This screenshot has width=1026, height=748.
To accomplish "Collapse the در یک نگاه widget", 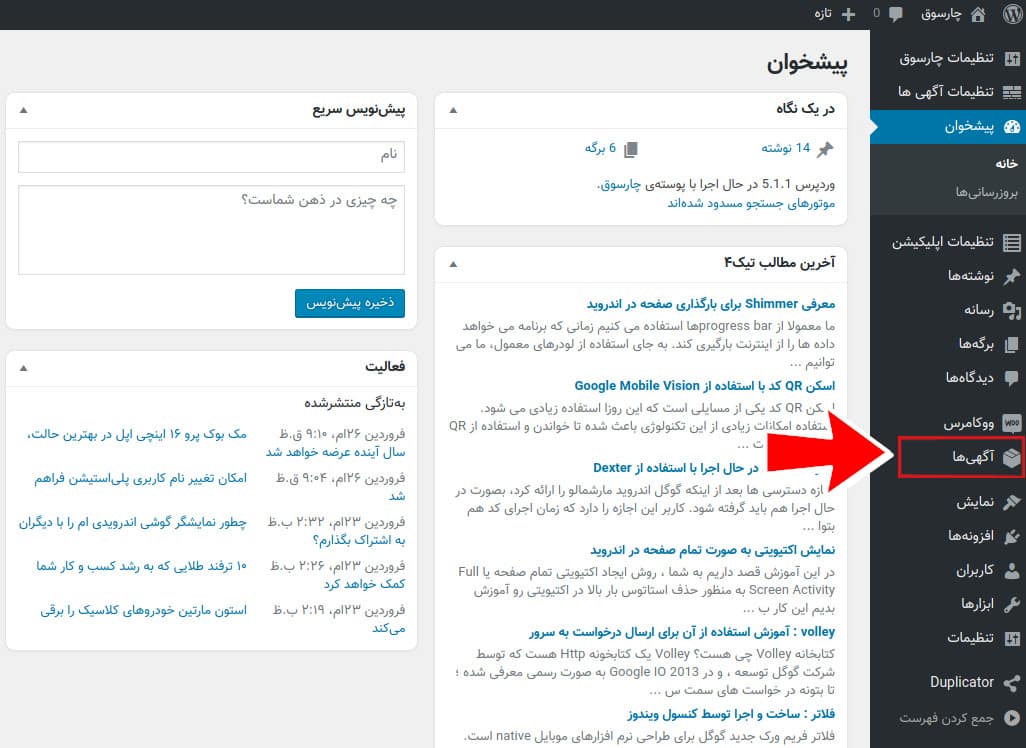I will click(453, 110).
